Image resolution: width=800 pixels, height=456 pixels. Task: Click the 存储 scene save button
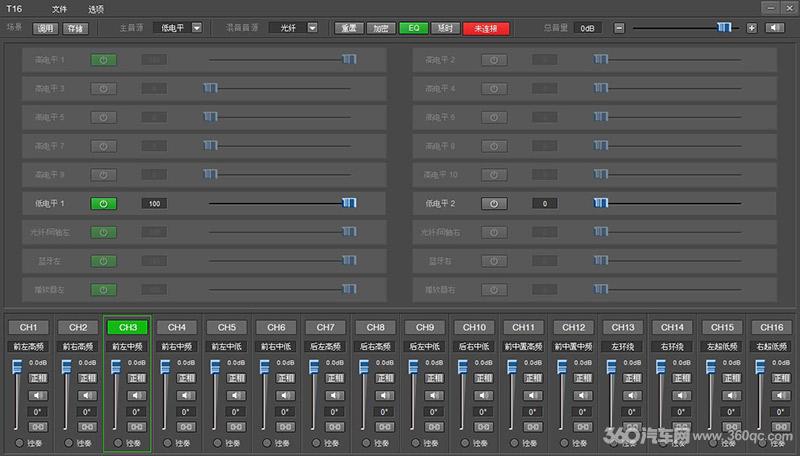tap(76, 29)
